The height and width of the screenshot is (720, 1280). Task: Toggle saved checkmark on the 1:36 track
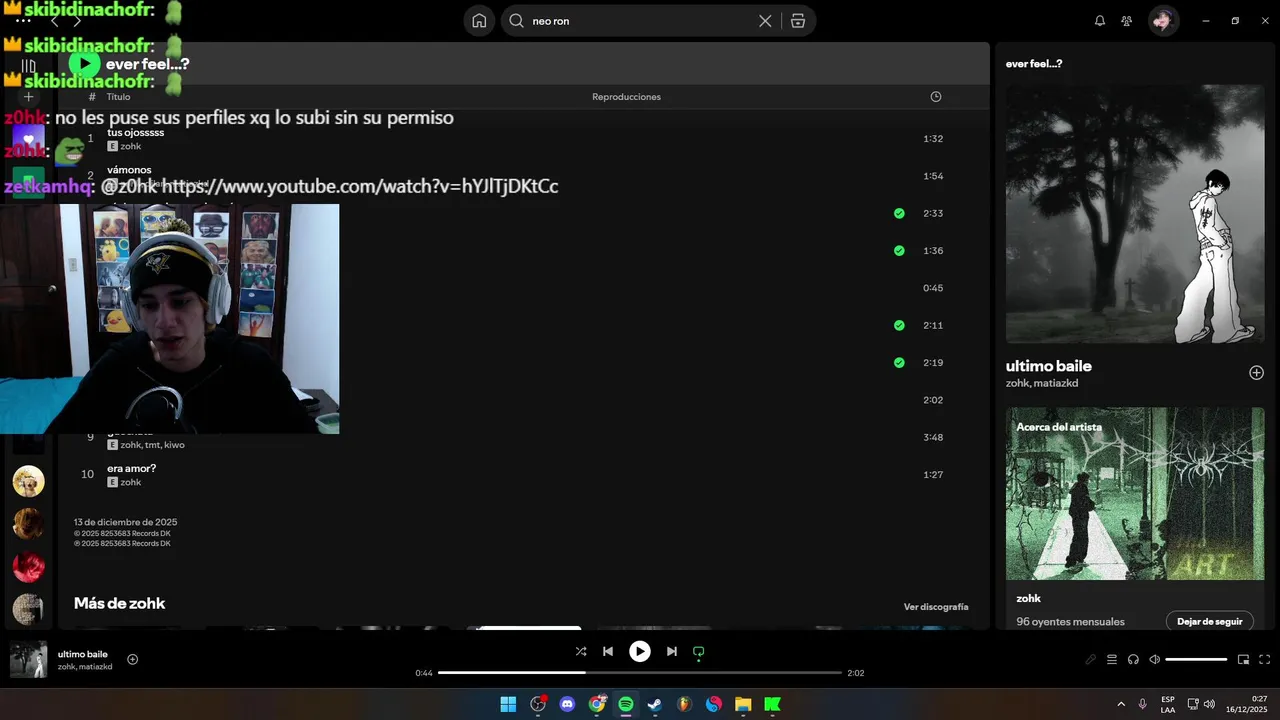(899, 251)
